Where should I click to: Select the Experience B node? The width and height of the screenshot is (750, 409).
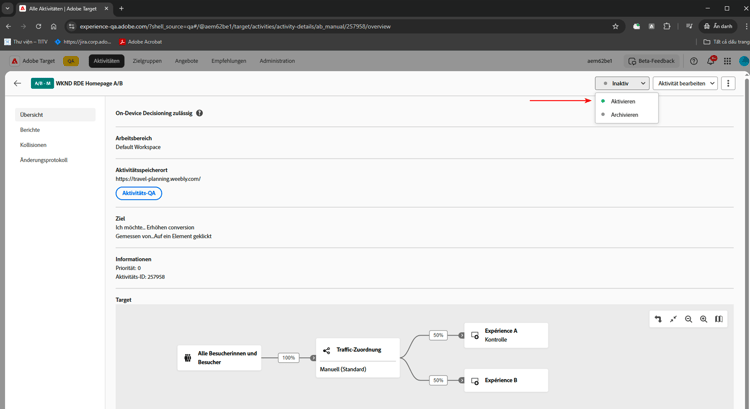click(x=506, y=381)
